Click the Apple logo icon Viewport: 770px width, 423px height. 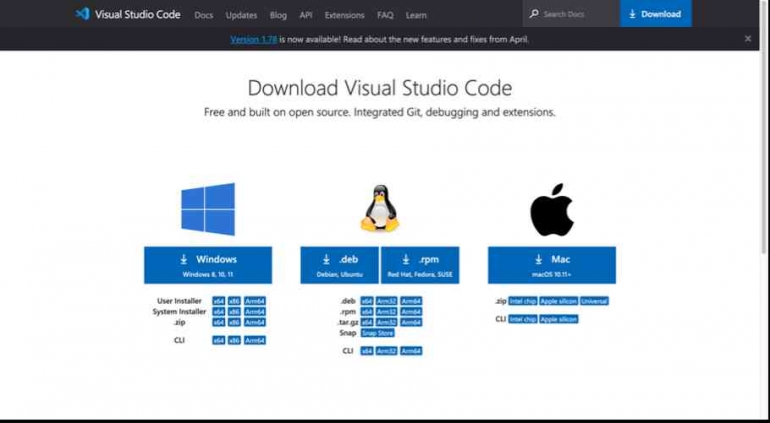pos(551,209)
